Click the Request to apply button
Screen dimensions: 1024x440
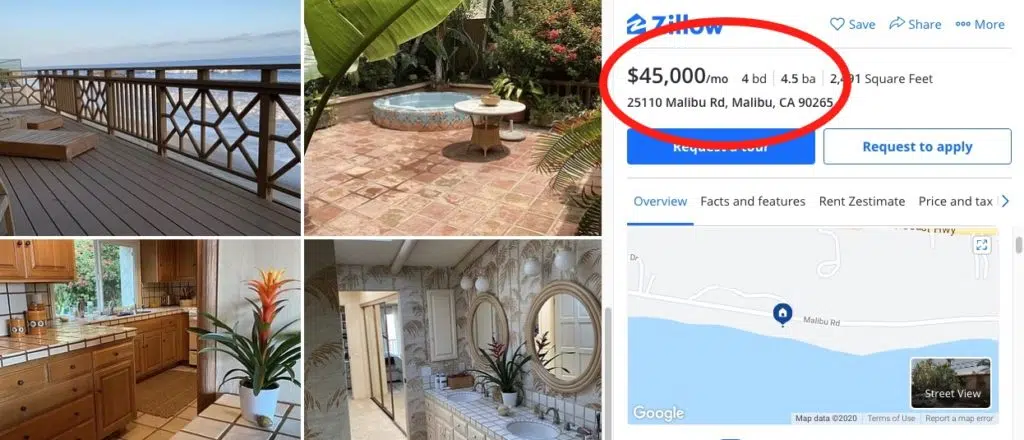(917, 147)
